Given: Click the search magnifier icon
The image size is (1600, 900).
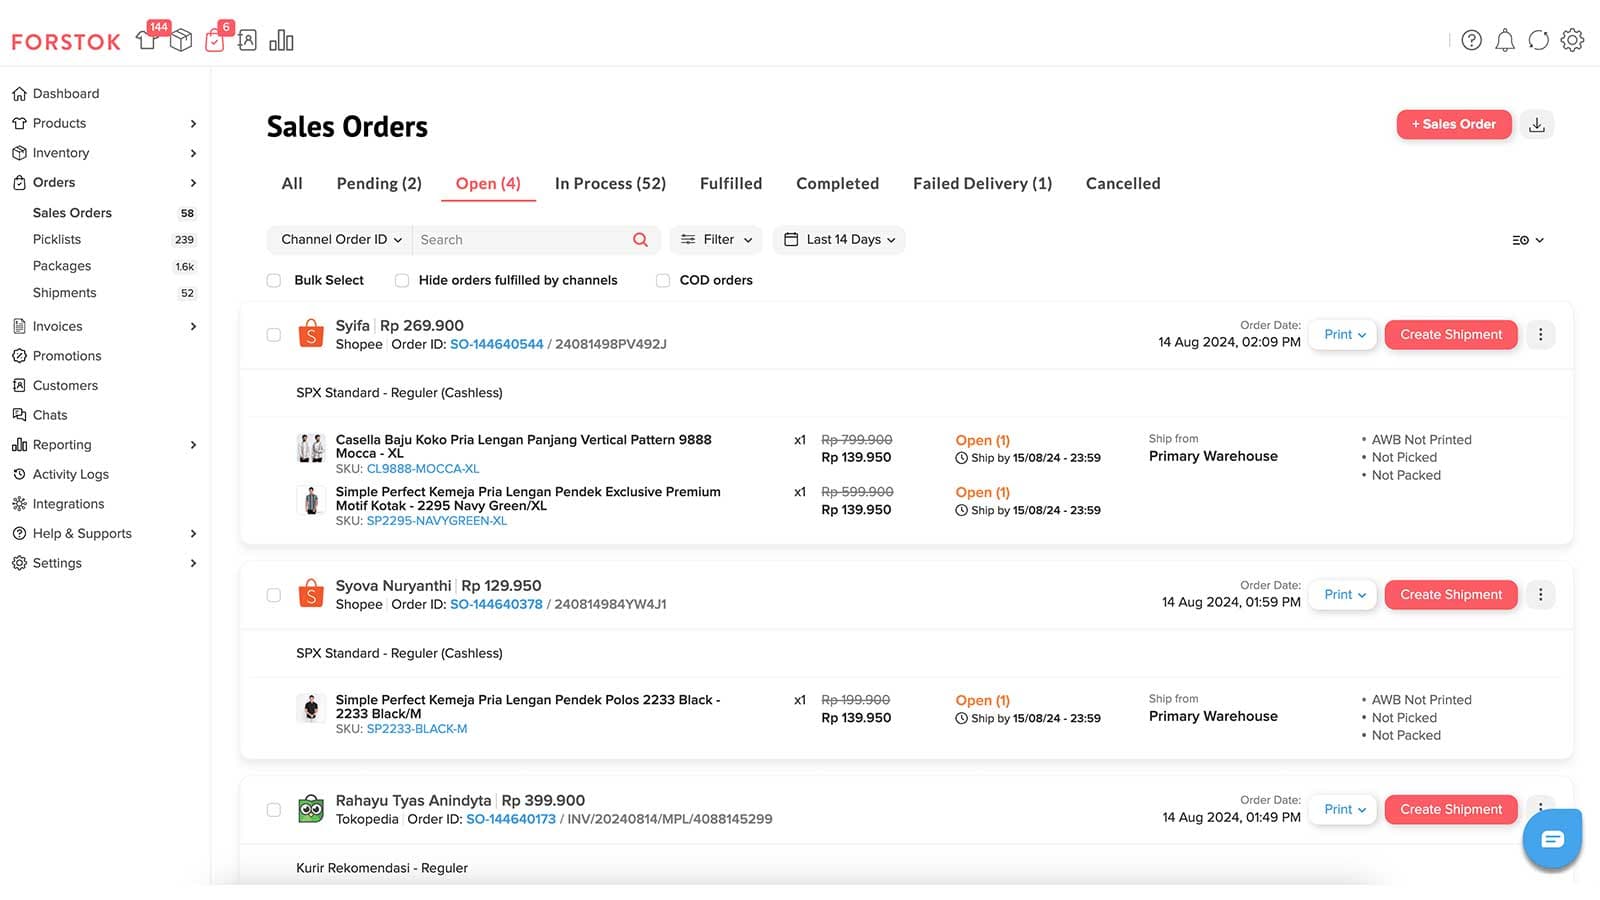Looking at the screenshot, I should (x=640, y=240).
